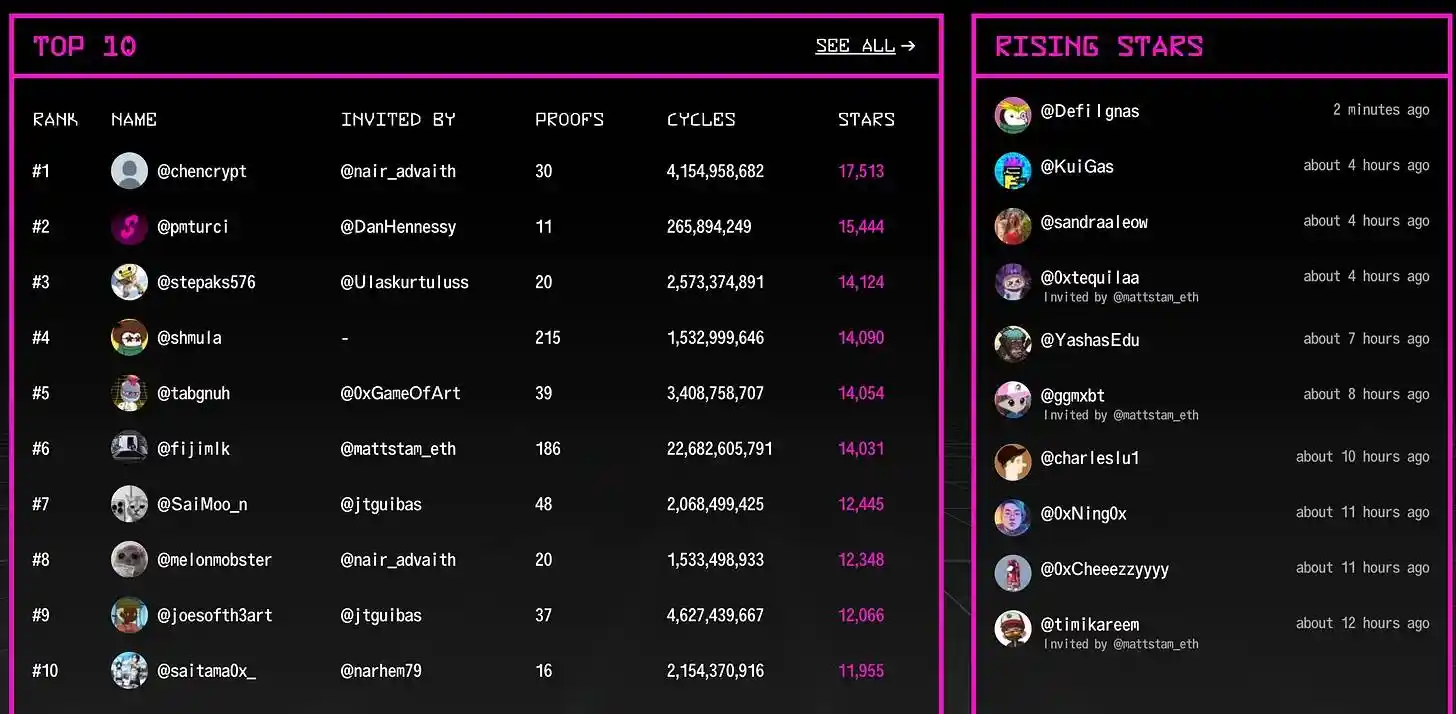Click @chencrypt's avatar icon
The height and width of the screenshot is (714, 1456).
[129, 171]
